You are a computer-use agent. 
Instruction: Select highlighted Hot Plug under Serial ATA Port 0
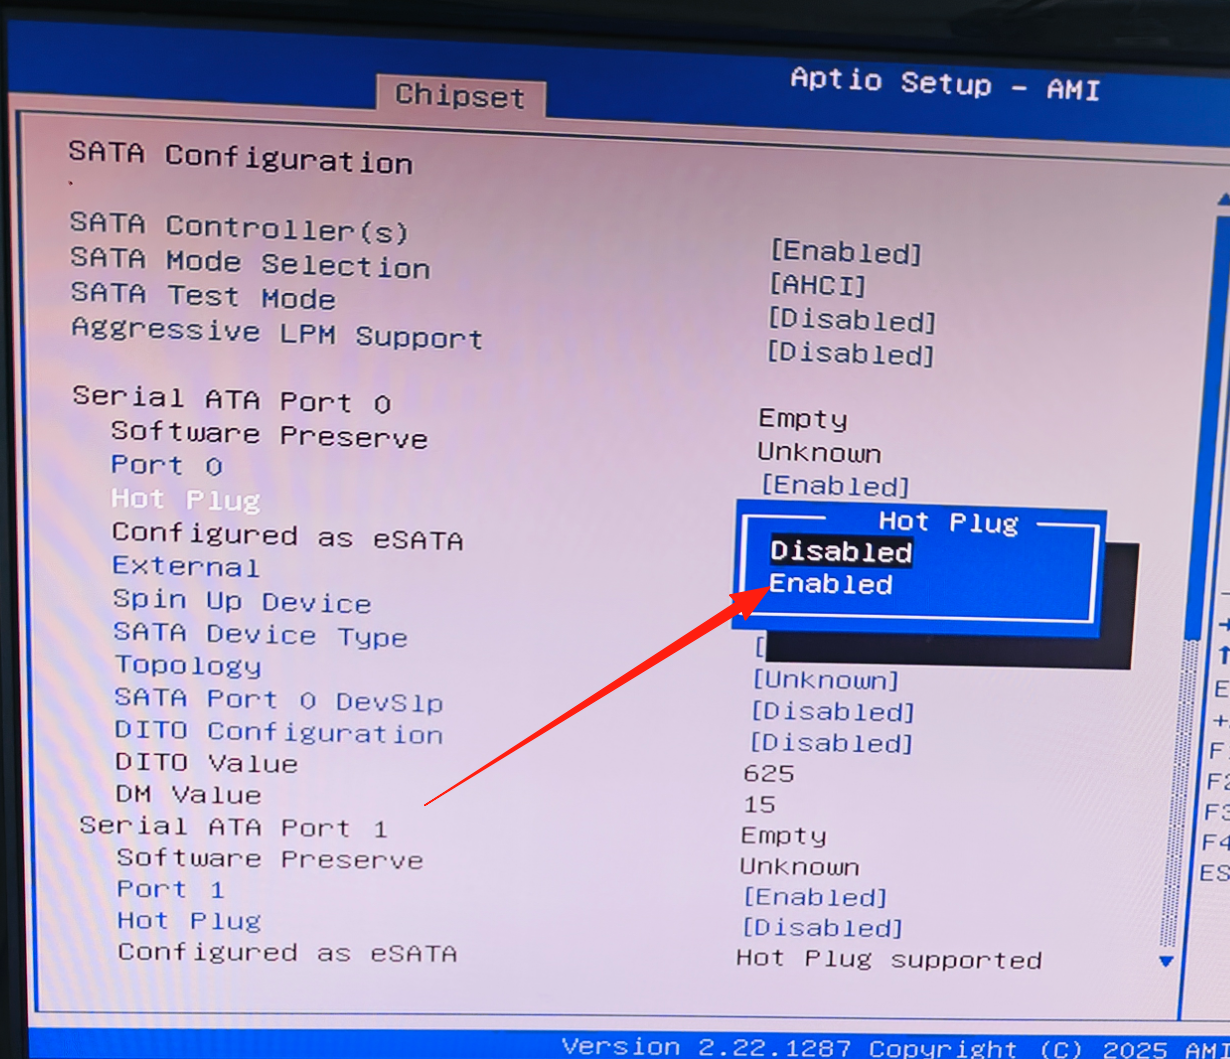pos(186,499)
